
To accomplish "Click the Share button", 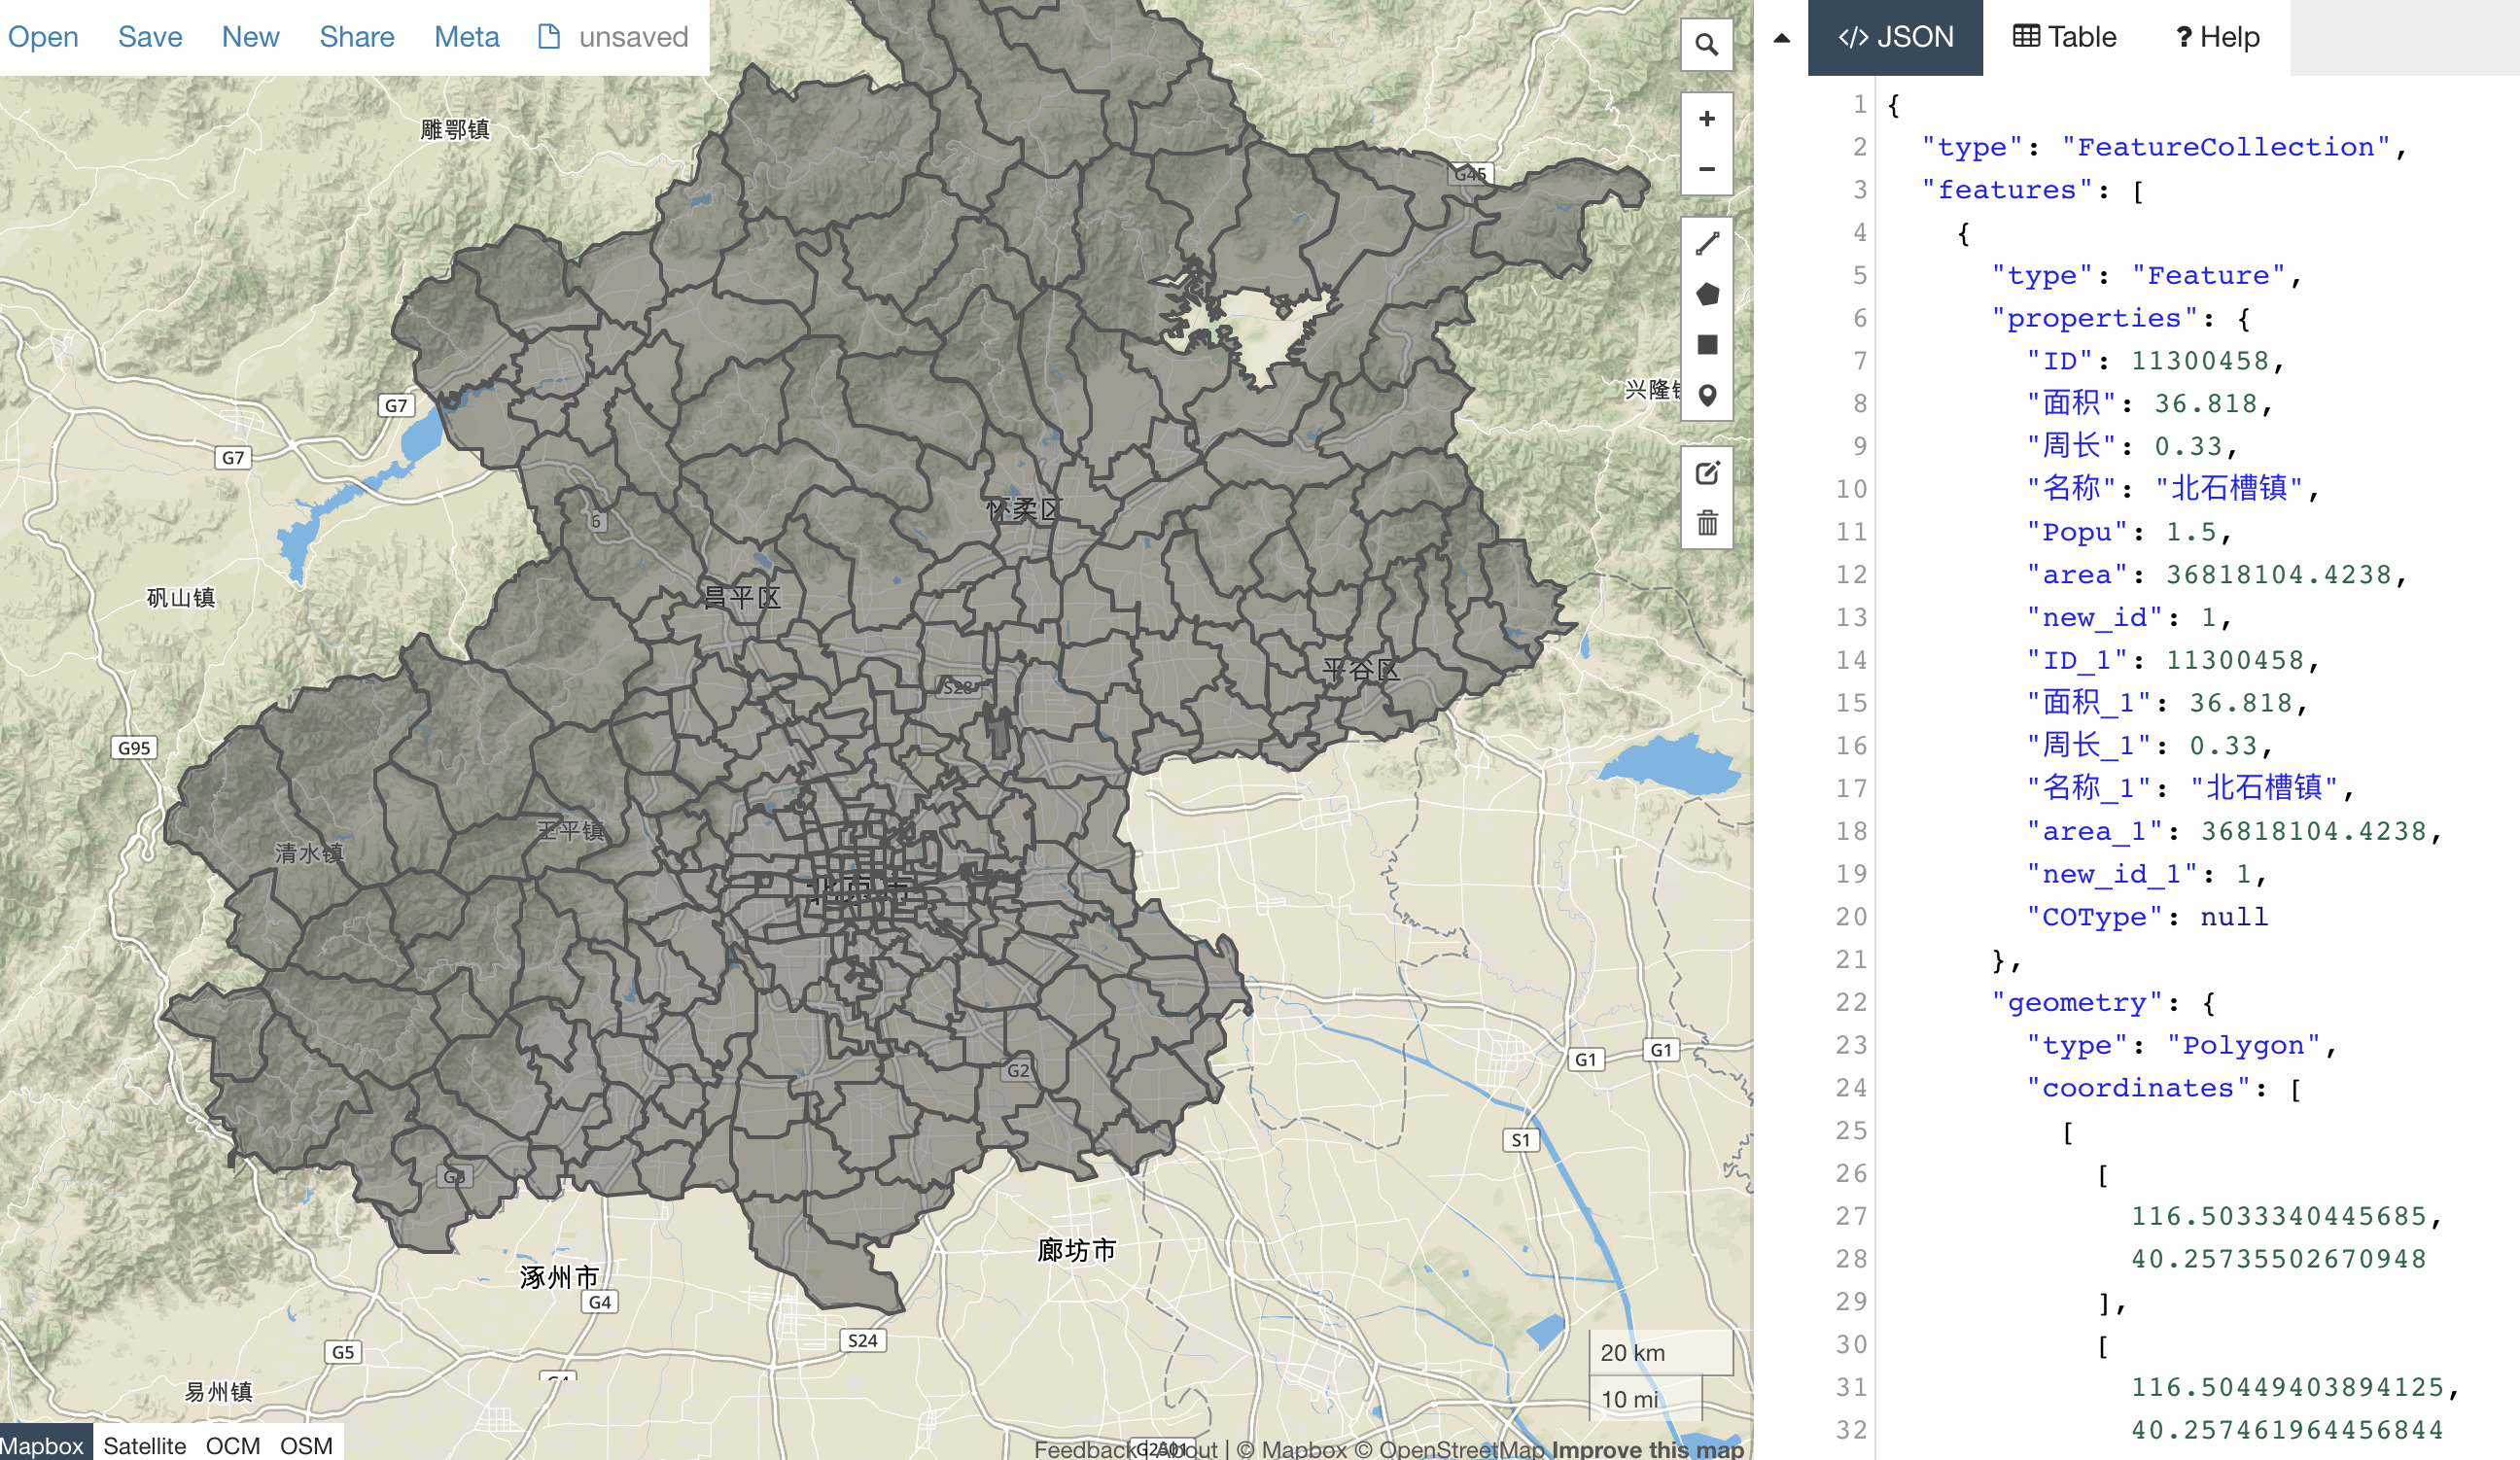I will click(356, 37).
